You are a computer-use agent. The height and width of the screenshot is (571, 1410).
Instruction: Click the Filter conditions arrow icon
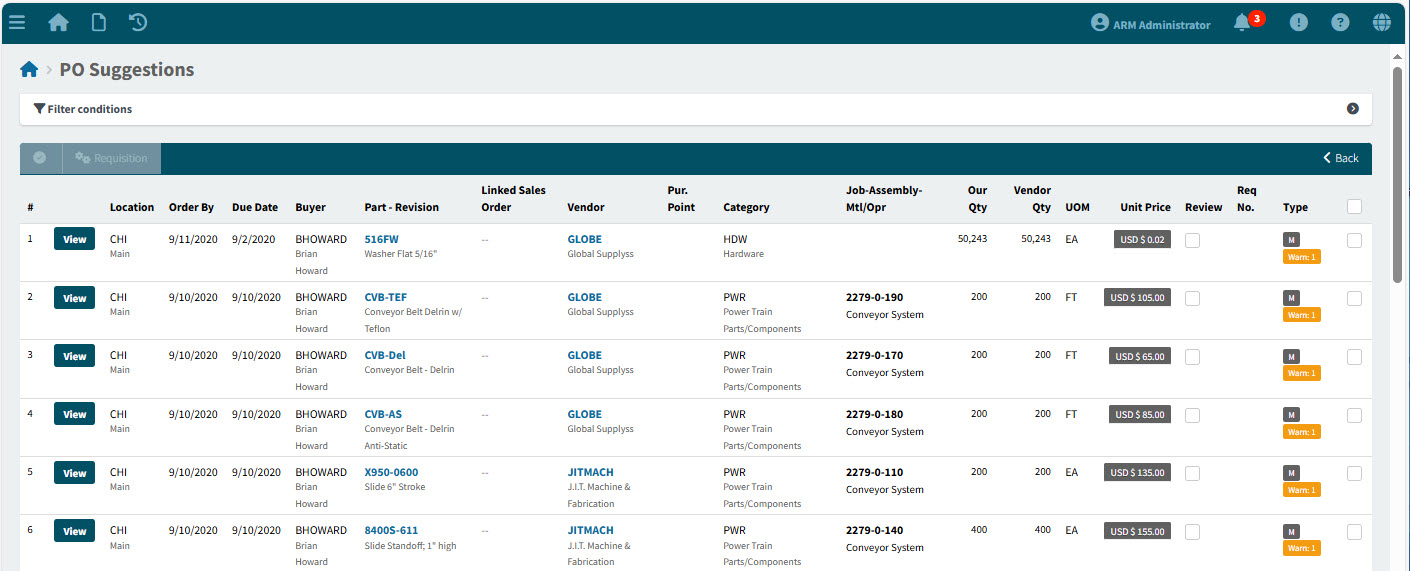tap(1352, 109)
